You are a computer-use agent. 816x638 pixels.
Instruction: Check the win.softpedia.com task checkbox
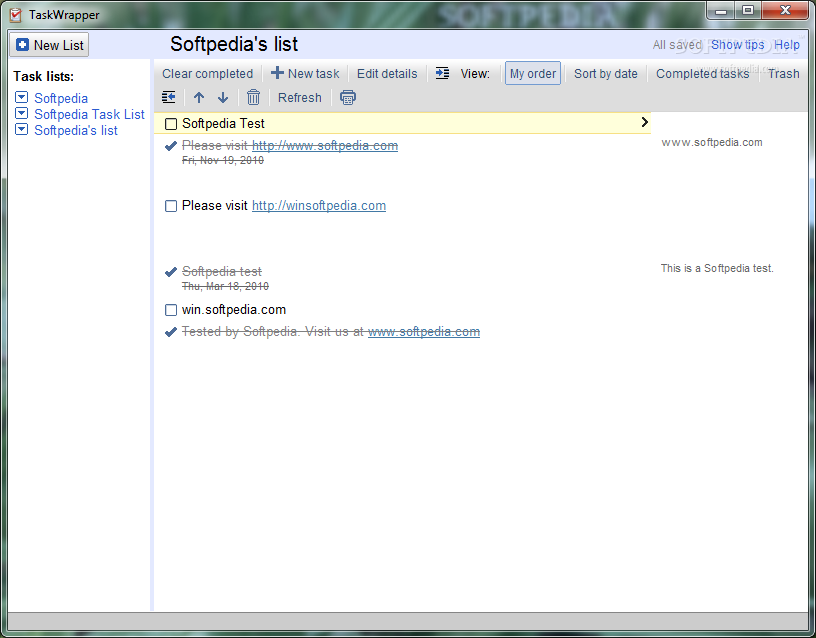171,310
